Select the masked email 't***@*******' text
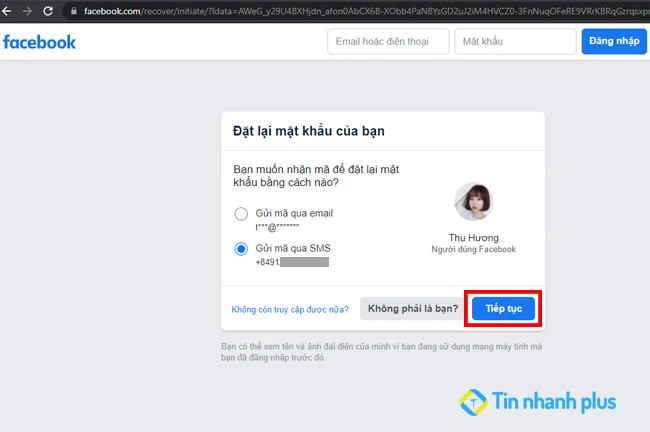The height and width of the screenshot is (432, 650). pyautogui.click(x=277, y=227)
